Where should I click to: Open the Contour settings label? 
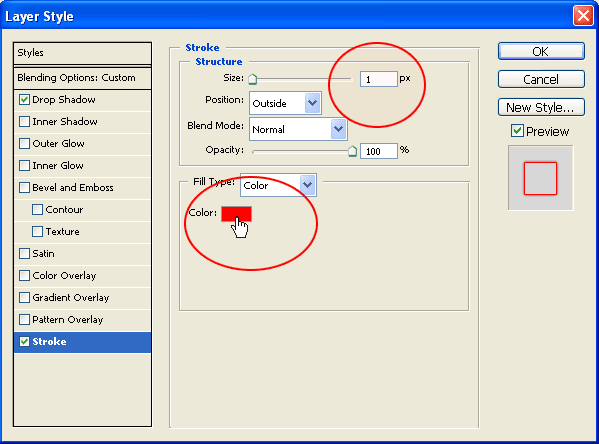[x=64, y=209]
